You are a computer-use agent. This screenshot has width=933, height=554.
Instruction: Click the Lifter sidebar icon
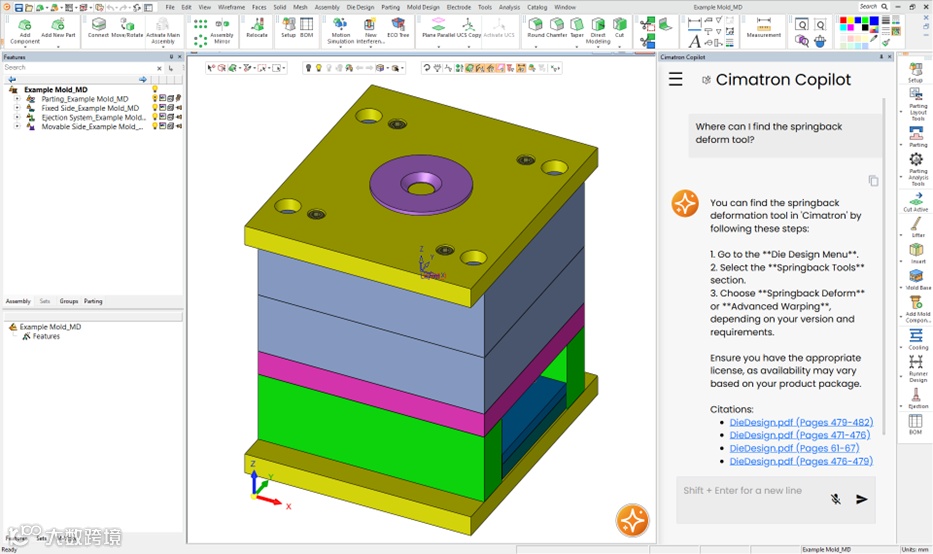tap(916, 224)
